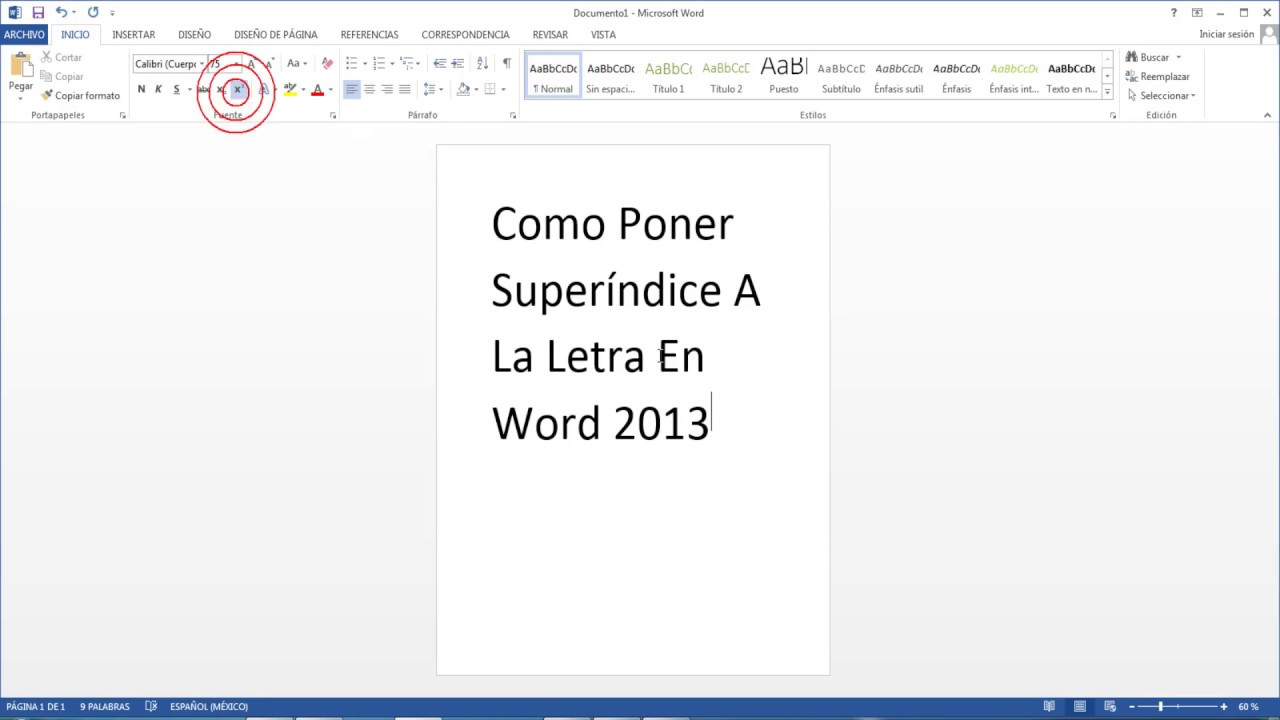Apply the Título 1 style
1280x720 pixels.
pyautogui.click(x=668, y=76)
